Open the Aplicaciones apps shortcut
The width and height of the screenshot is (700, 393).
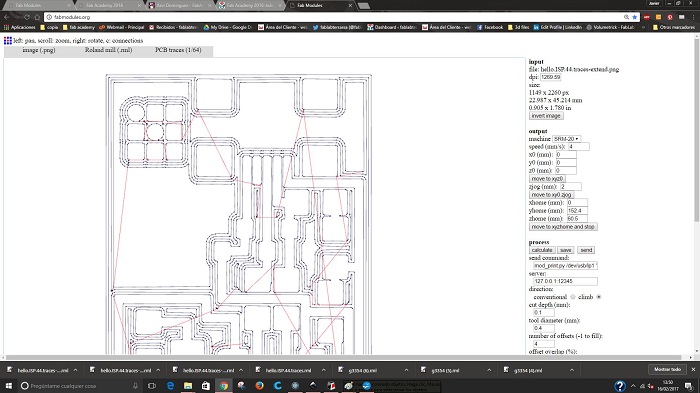pos(20,27)
